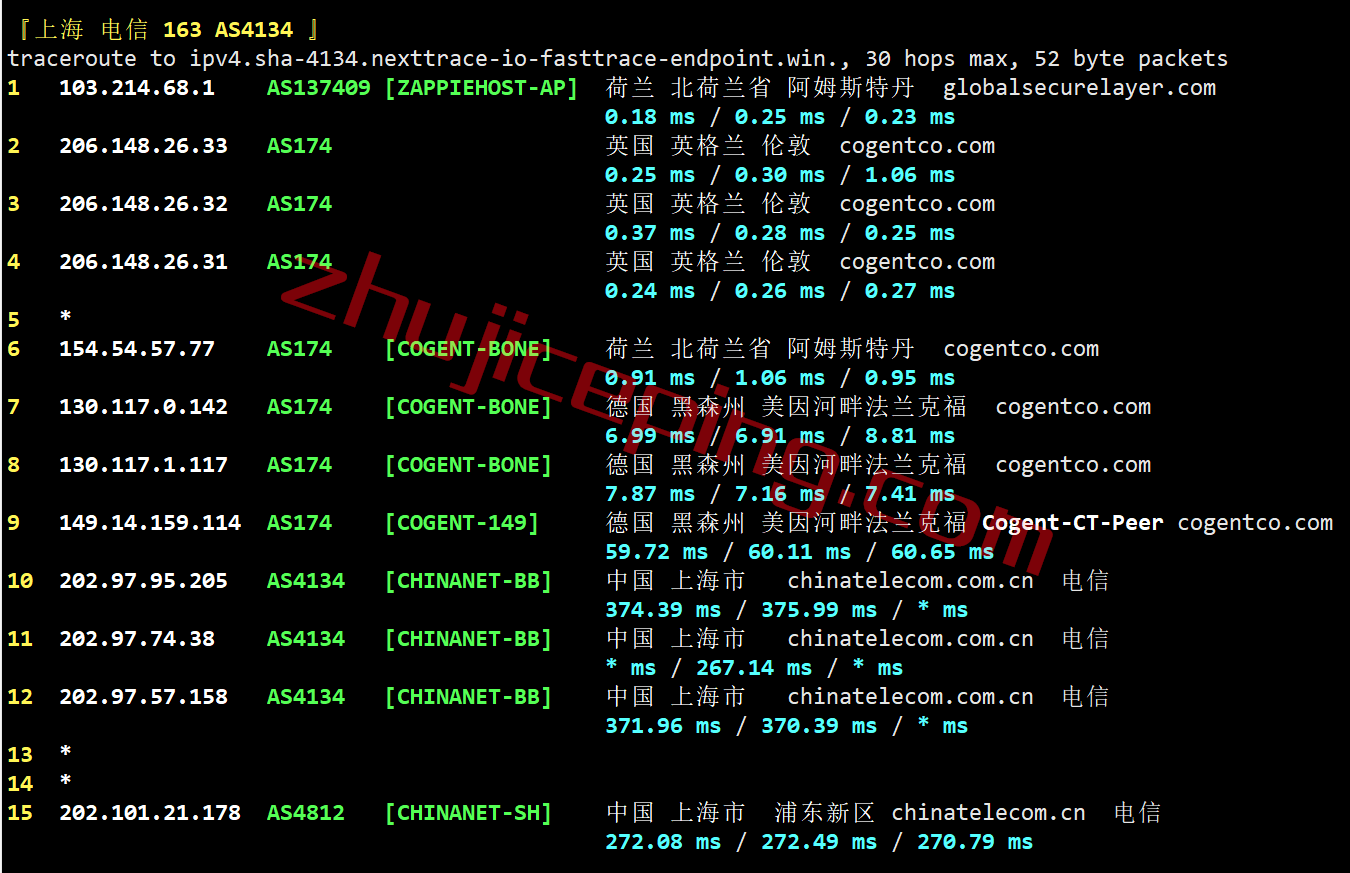Click the 0.91 ms latency value
Screen dimensions: 1350x873
pyautogui.click(x=650, y=378)
